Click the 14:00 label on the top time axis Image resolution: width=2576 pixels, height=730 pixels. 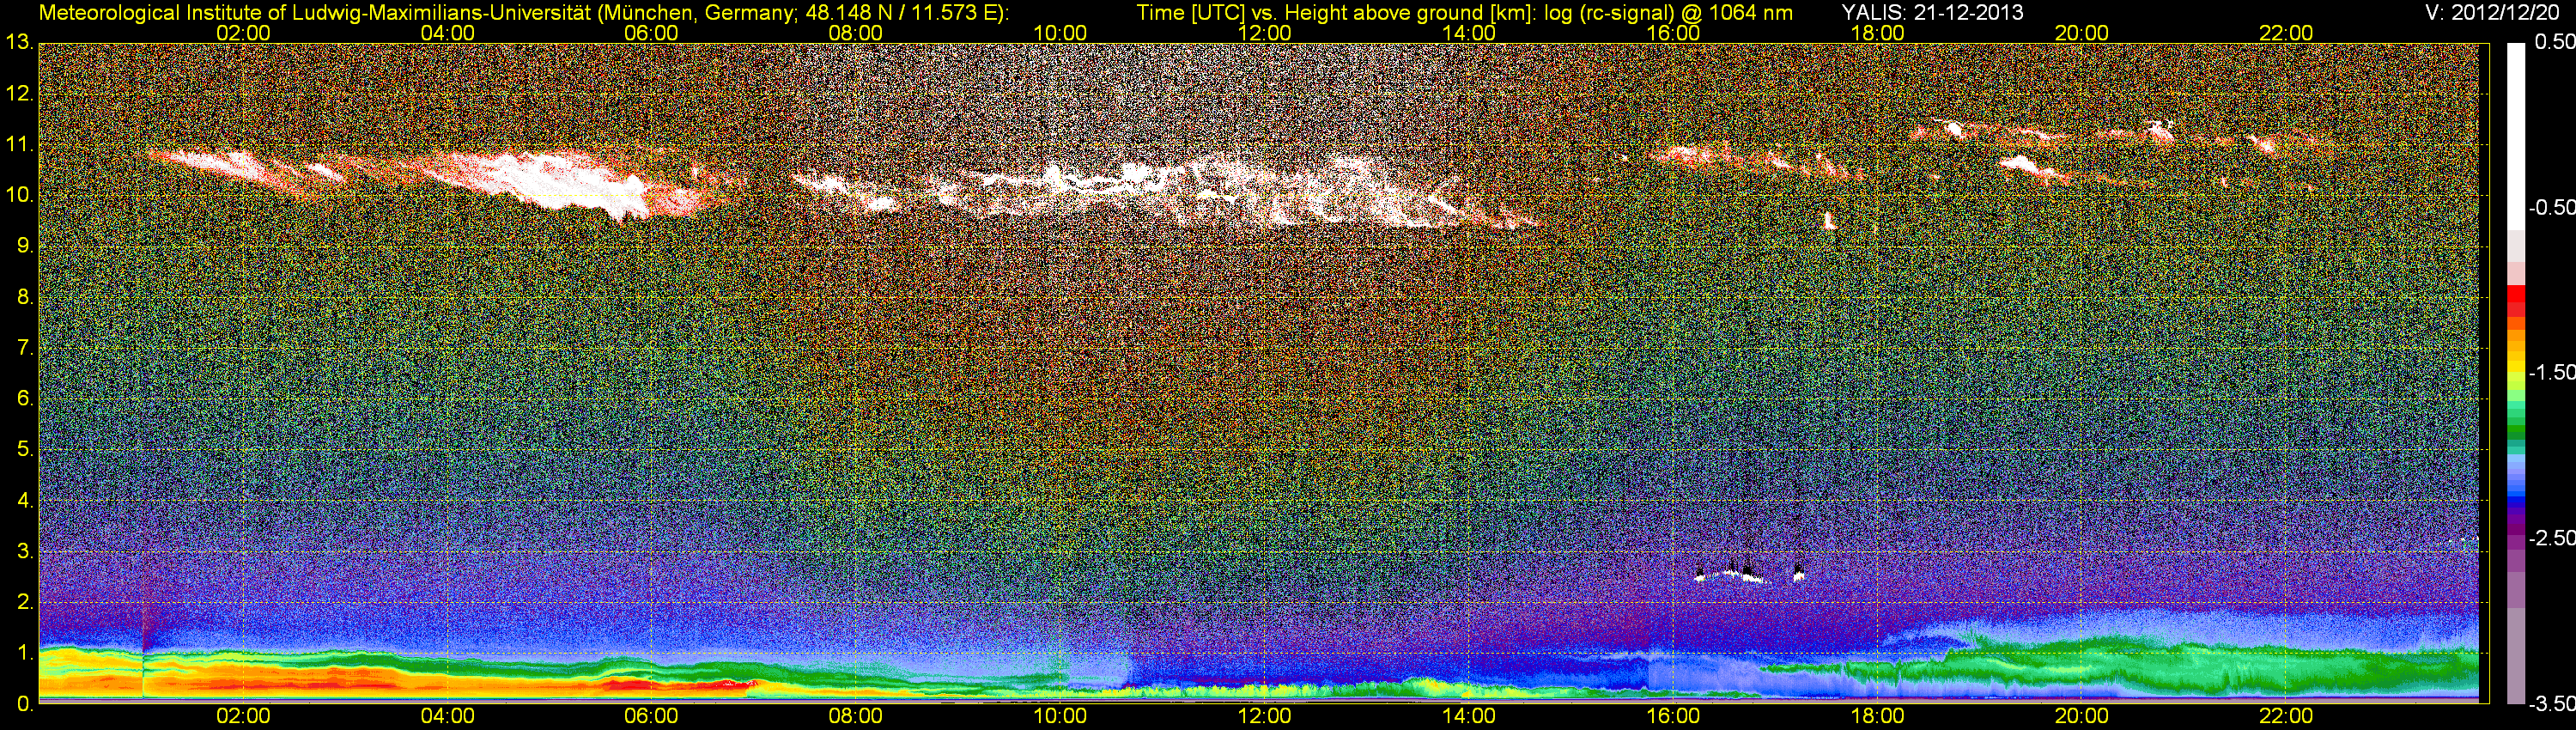coord(1469,33)
